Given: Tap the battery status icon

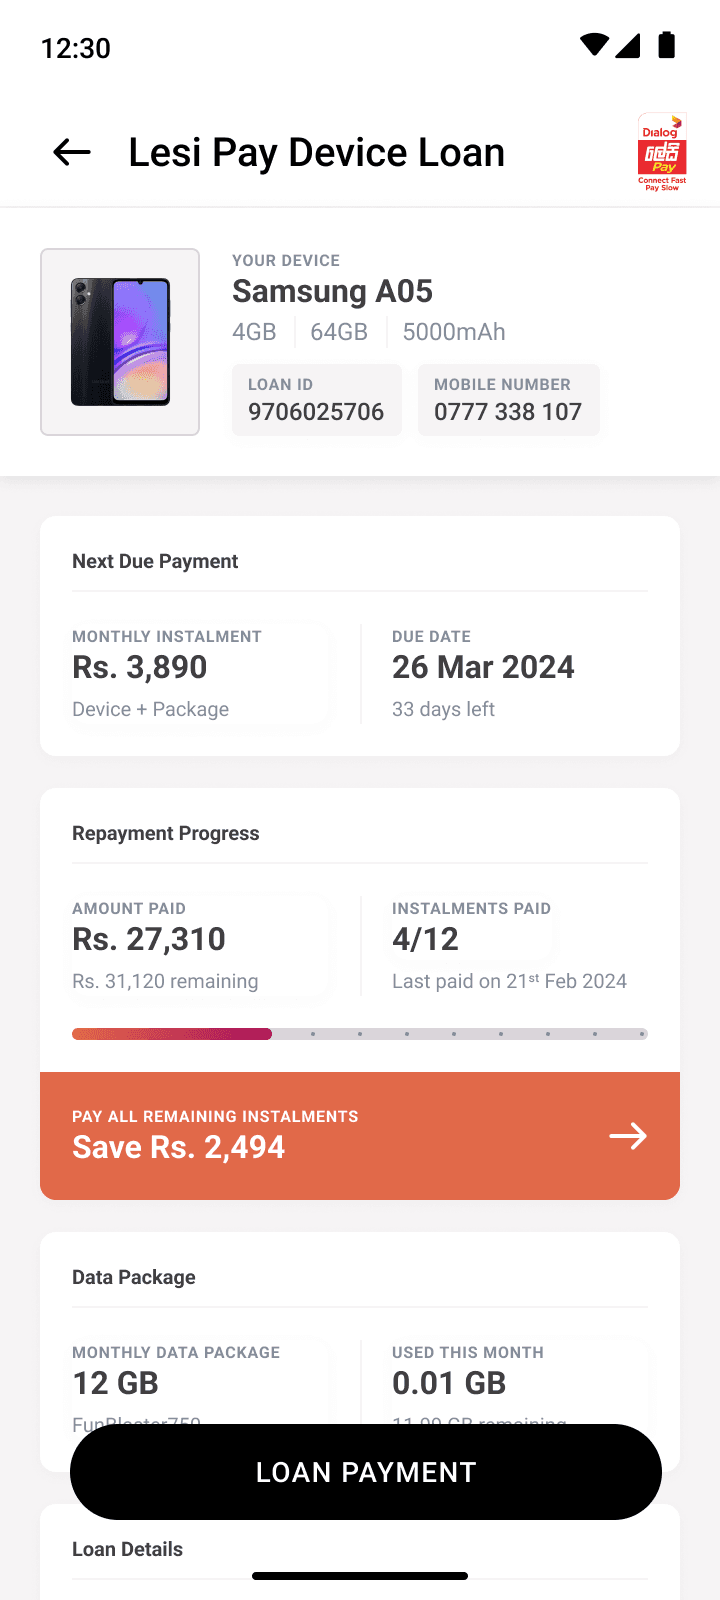Looking at the screenshot, I should click(x=667, y=45).
